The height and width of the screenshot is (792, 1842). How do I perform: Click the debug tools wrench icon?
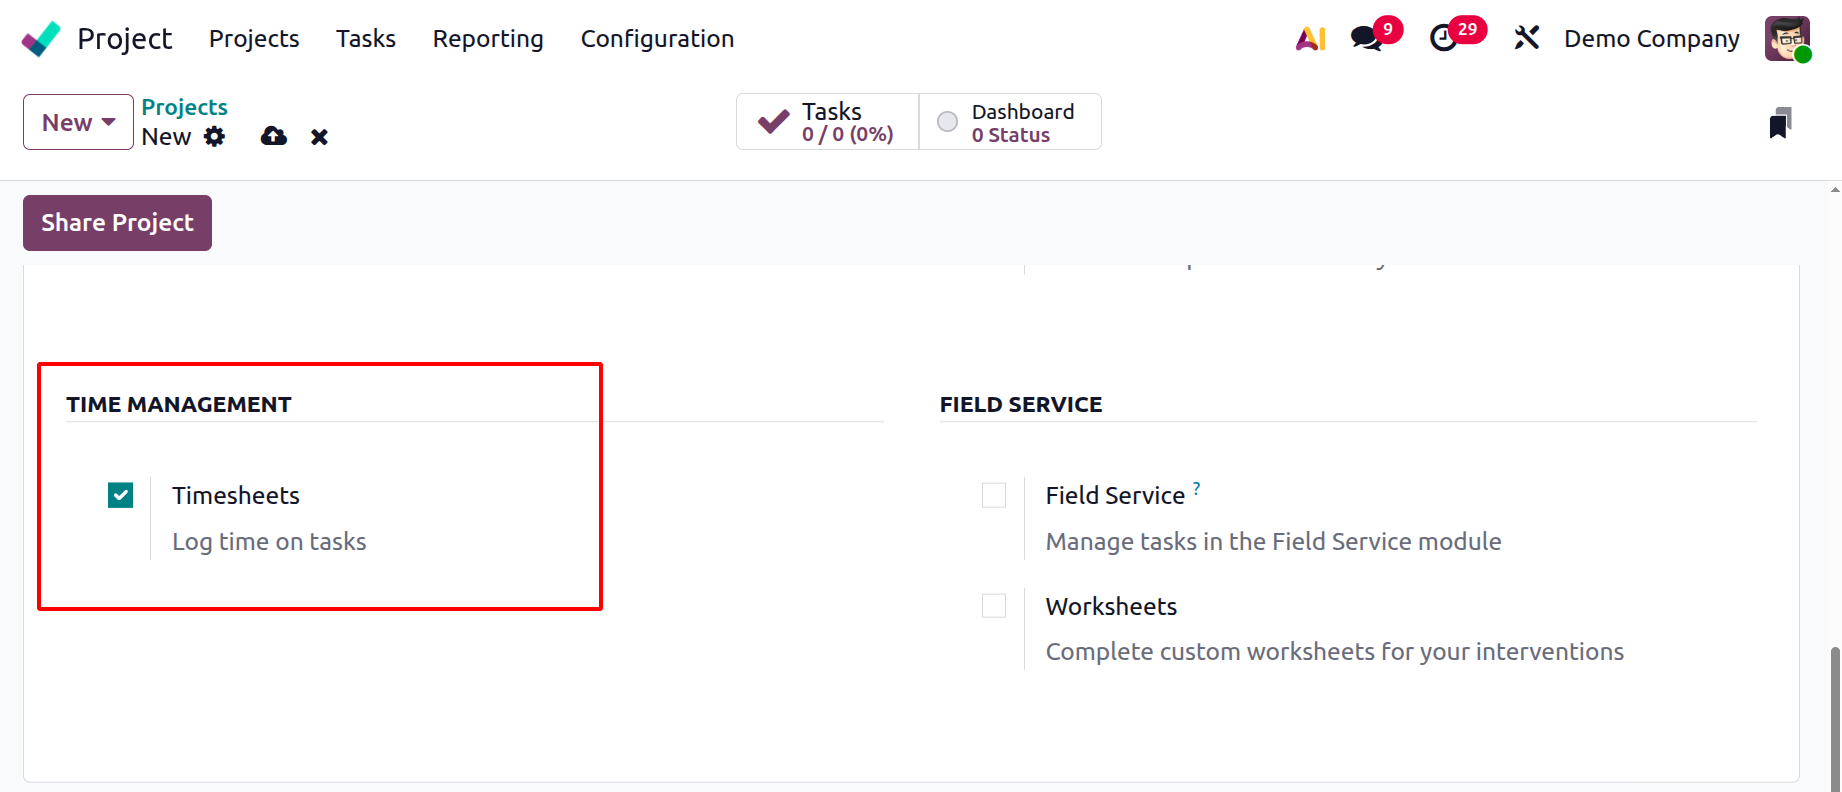pyautogui.click(x=1526, y=39)
